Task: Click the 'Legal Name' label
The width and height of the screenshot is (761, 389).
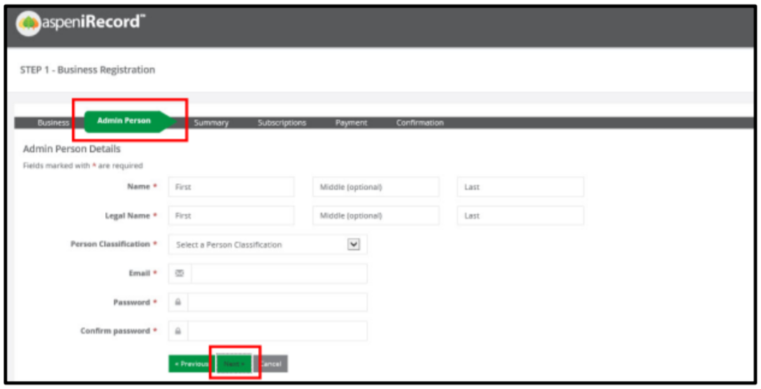Action: click(x=128, y=215)
